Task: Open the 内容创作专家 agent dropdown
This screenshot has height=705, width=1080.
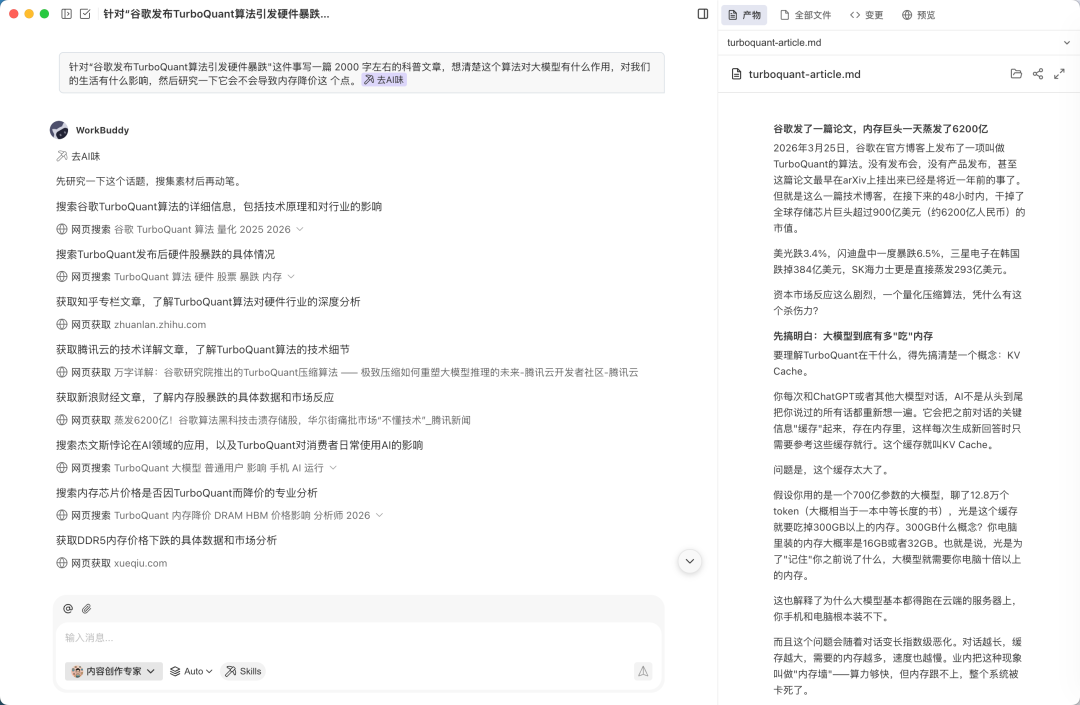Action: tap(114, 671)
